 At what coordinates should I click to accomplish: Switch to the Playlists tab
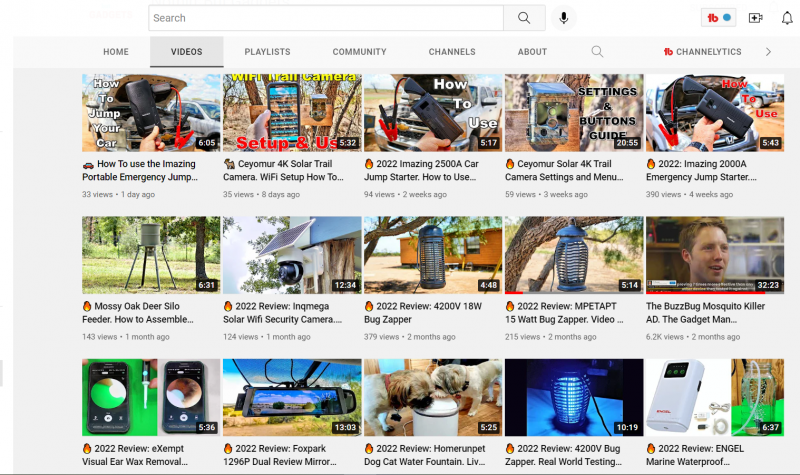pyautogui.click(x=267, y=52)
